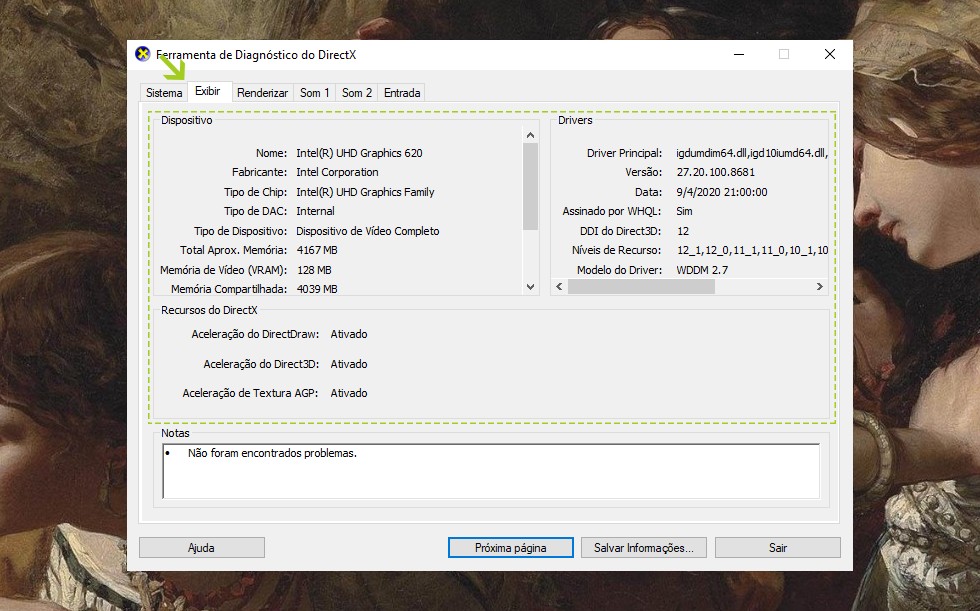Viewport: 980px width, 611px height.
Task: Select the Exibir tab
Action: [x=208, y=91]
